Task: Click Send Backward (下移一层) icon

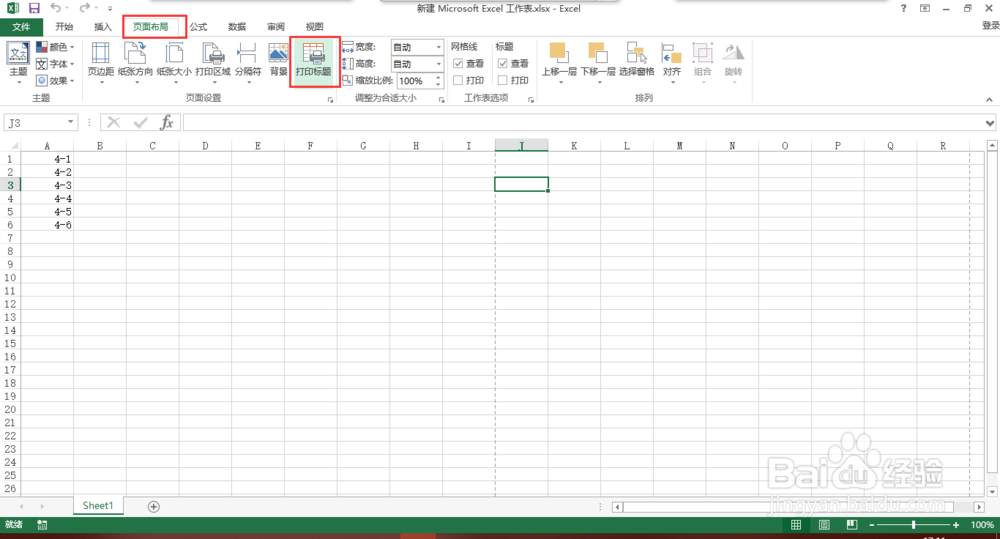Action: coord(598,53)
